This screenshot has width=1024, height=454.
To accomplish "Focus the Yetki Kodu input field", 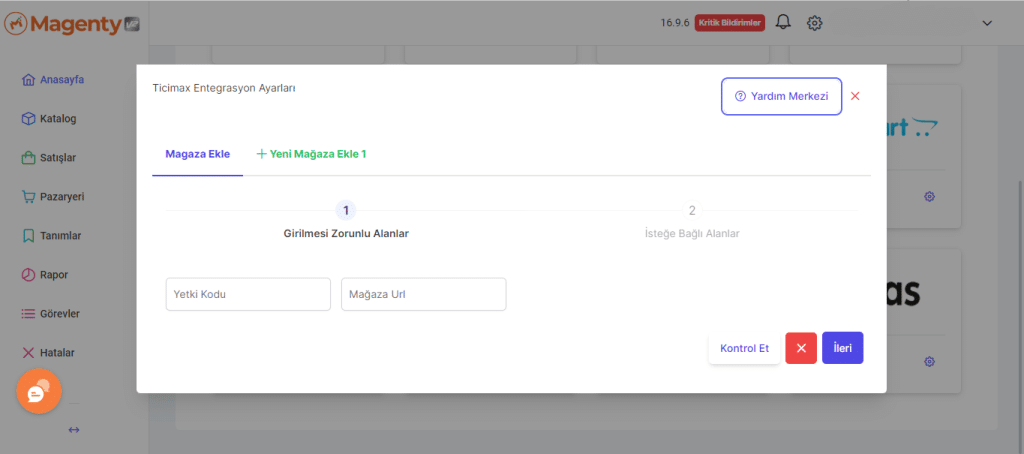I will [x=248, y=294].
